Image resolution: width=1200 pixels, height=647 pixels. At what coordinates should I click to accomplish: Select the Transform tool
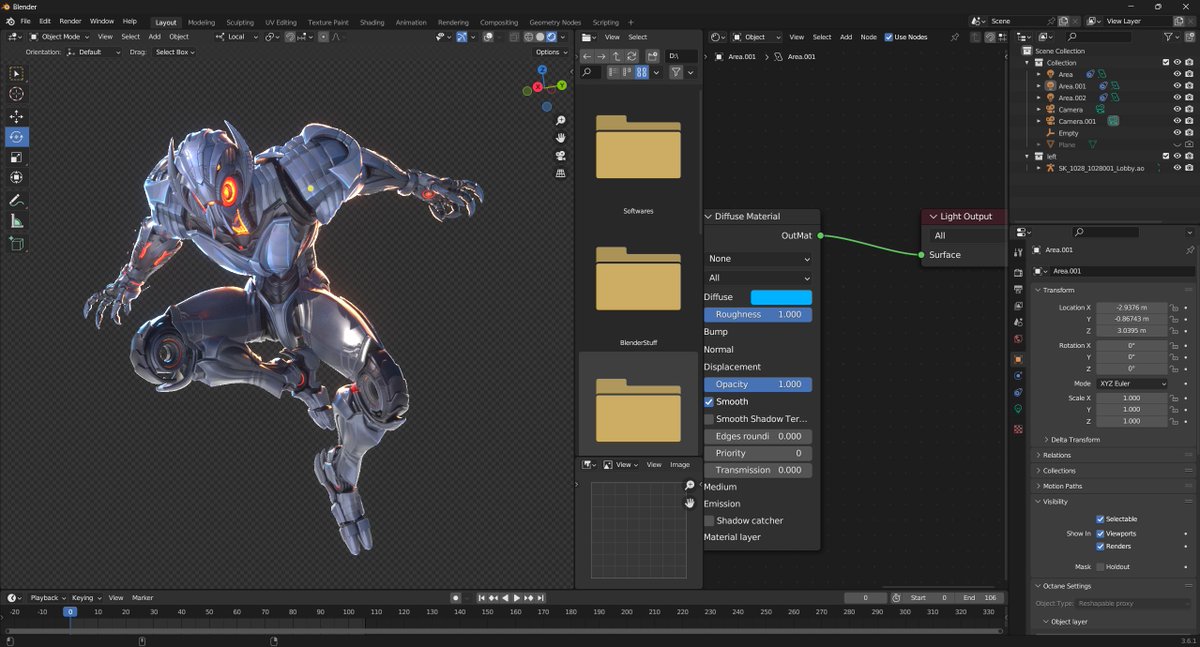click(x=17, y=177)
